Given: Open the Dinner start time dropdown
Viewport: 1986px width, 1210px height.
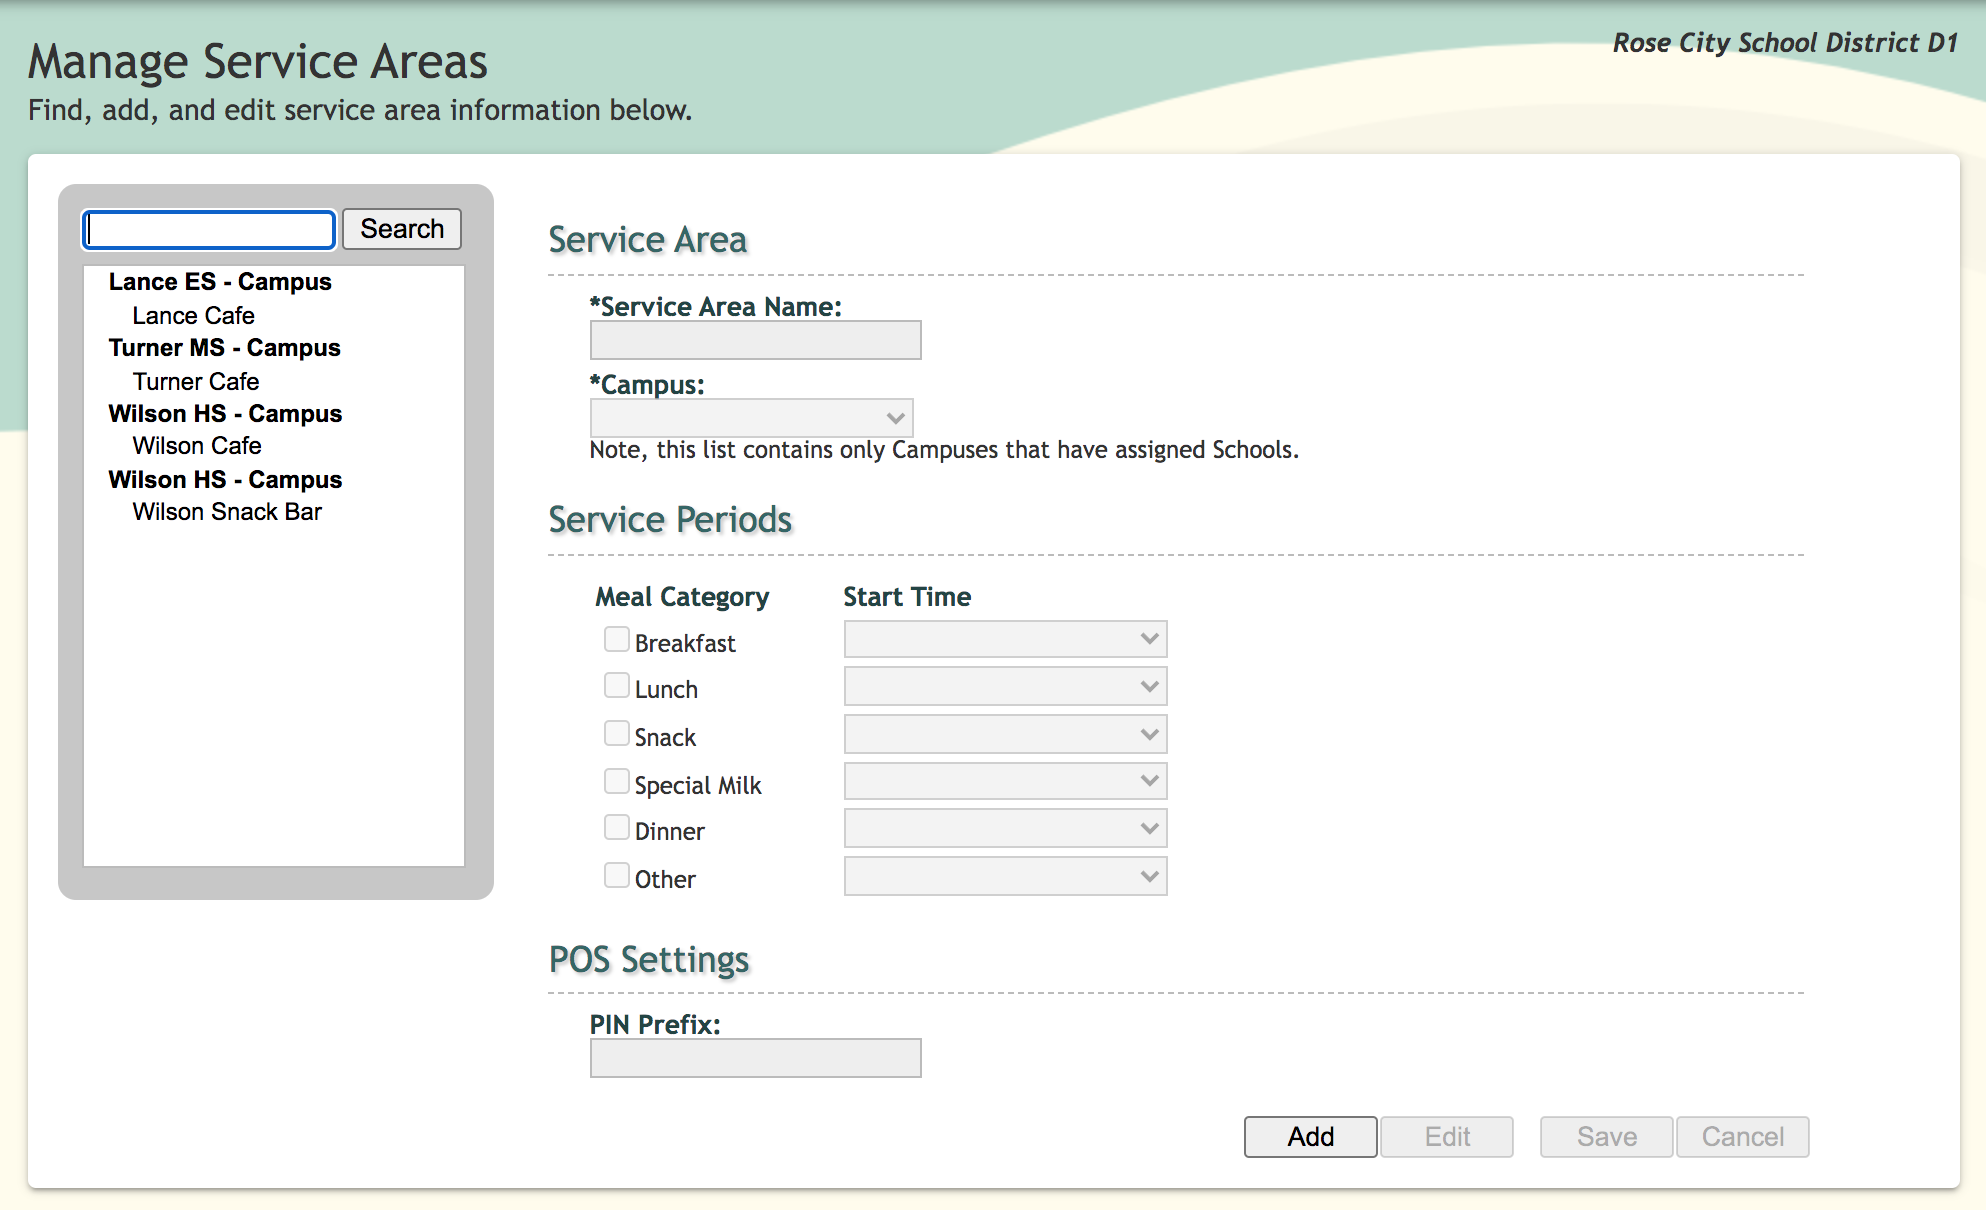Looking at the screenshot, I should click(1005, 829).
